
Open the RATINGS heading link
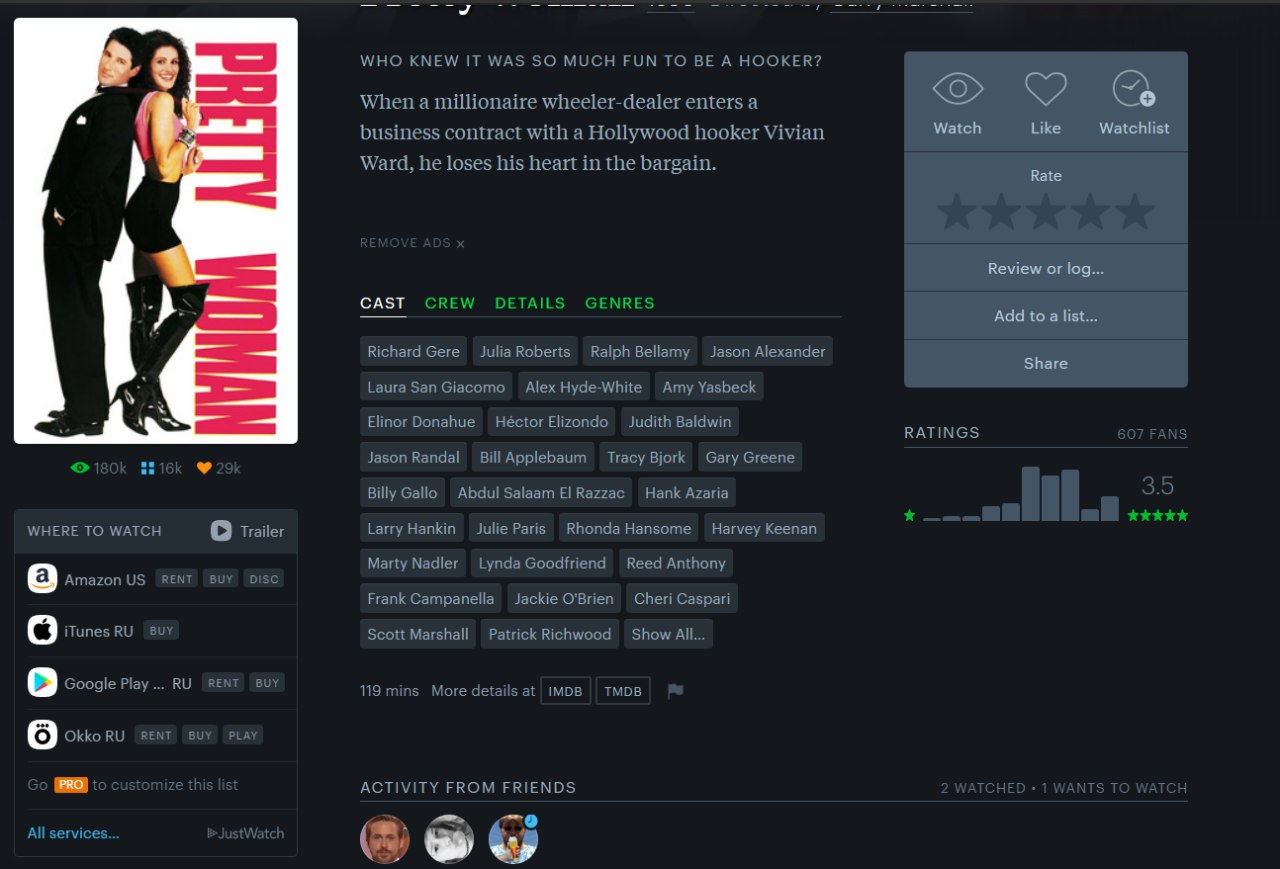click(x=942, y=433)
